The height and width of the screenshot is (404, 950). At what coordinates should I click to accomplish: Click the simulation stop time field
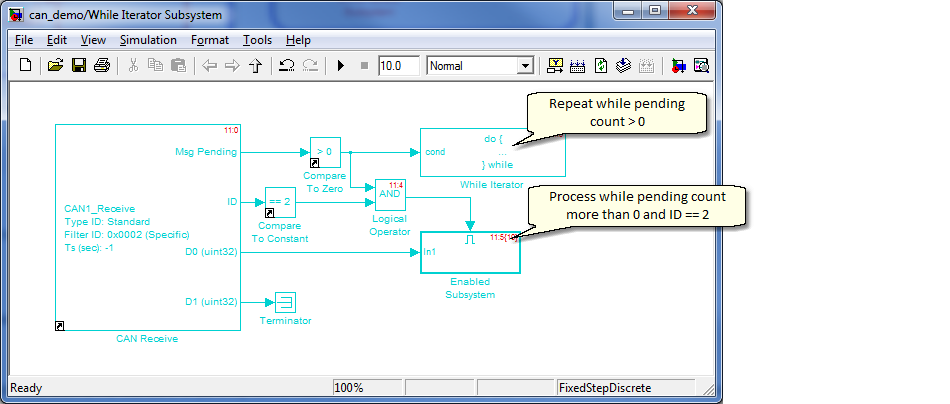point(399,65)
